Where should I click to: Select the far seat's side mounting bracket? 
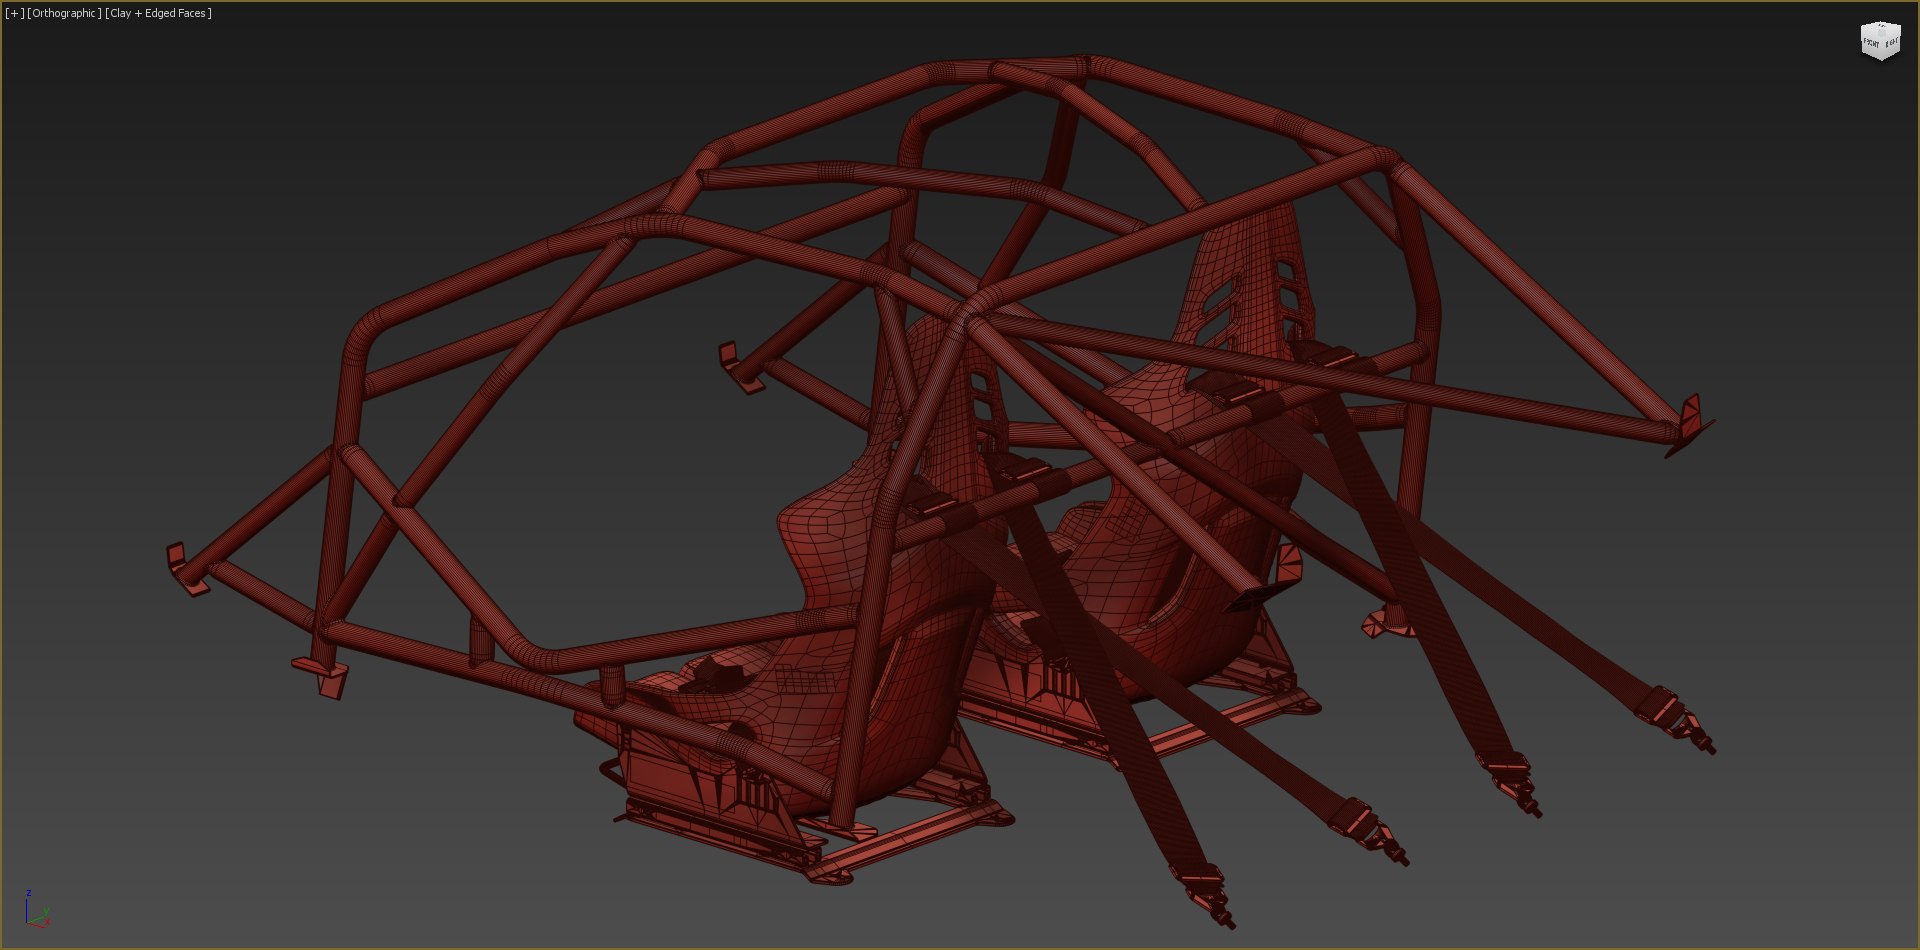coord(1288,565)
